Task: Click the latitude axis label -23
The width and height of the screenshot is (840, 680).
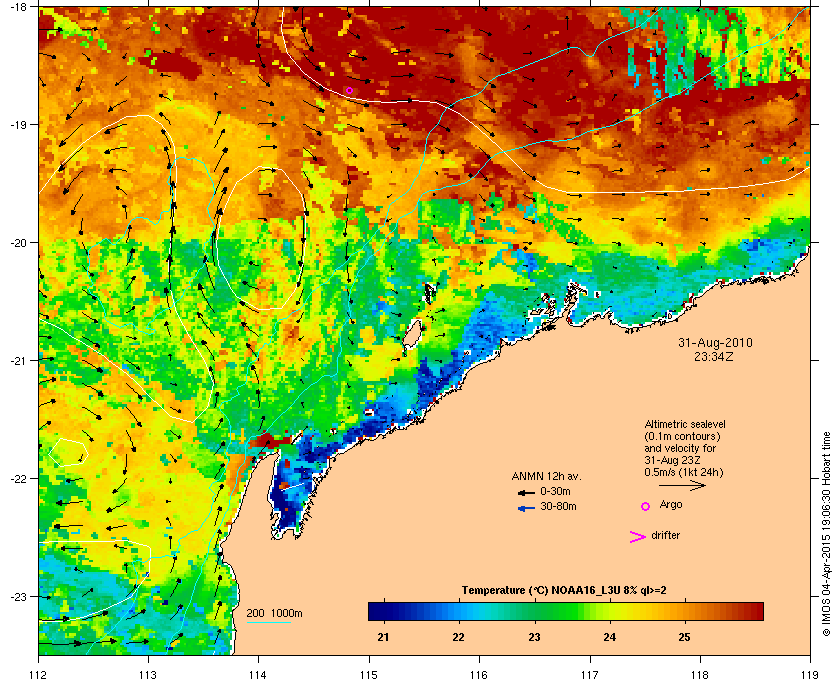Action: tap(17, 596)
